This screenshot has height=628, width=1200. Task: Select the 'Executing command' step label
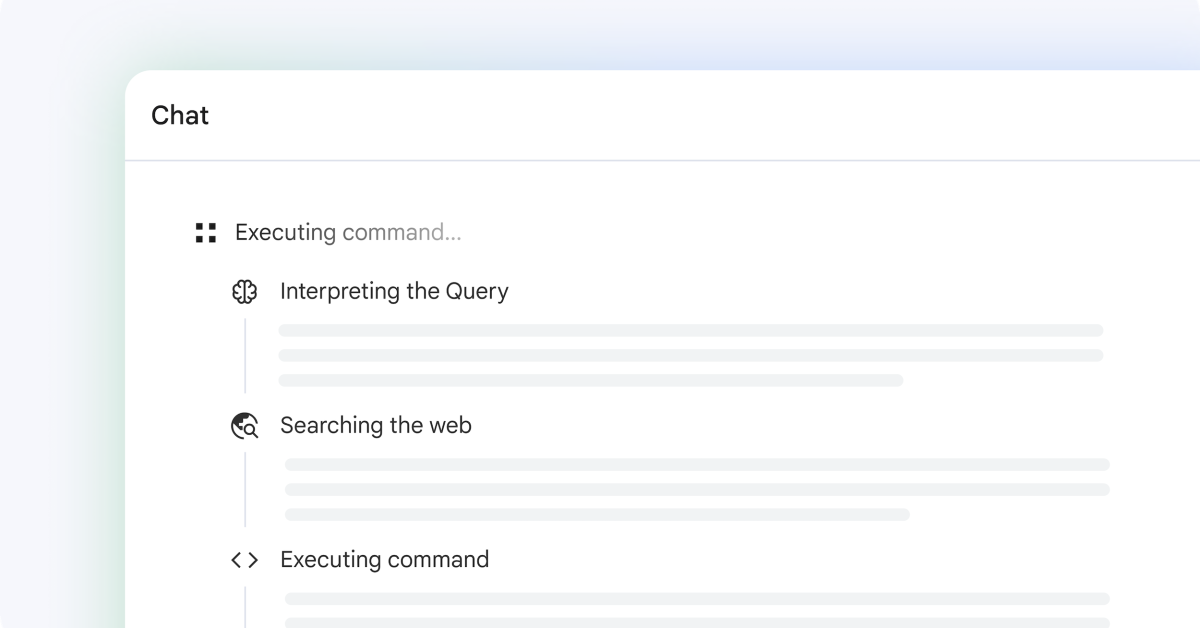coord(385,559)
